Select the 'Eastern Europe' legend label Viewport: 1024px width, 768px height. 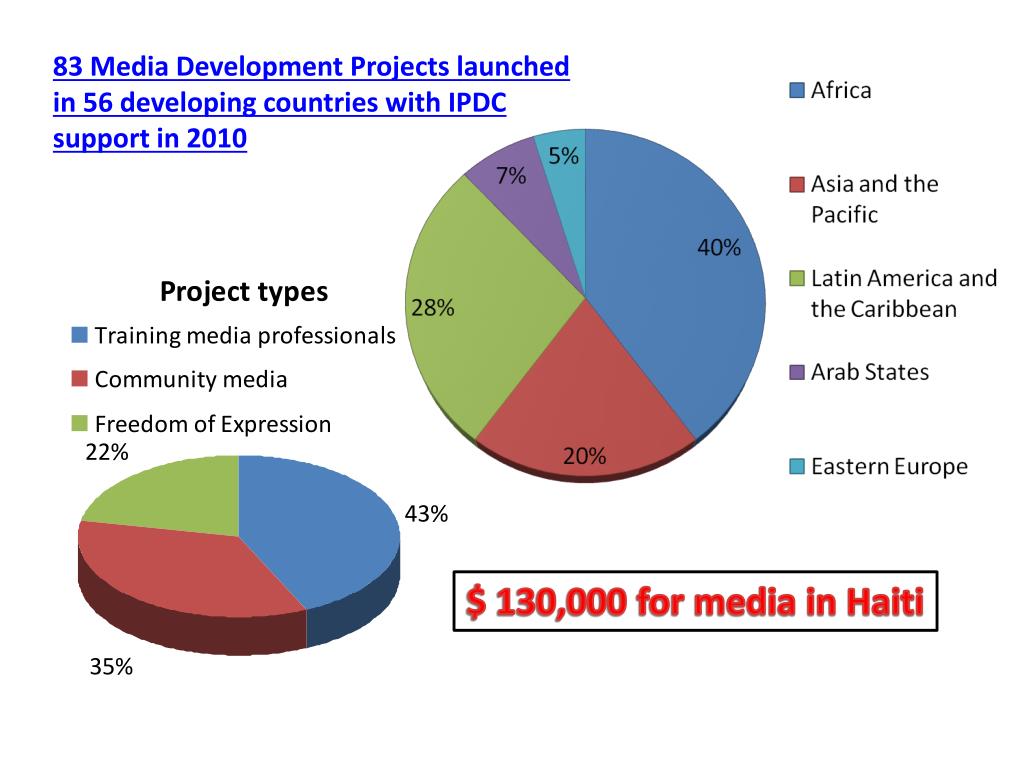click(889, 466)
